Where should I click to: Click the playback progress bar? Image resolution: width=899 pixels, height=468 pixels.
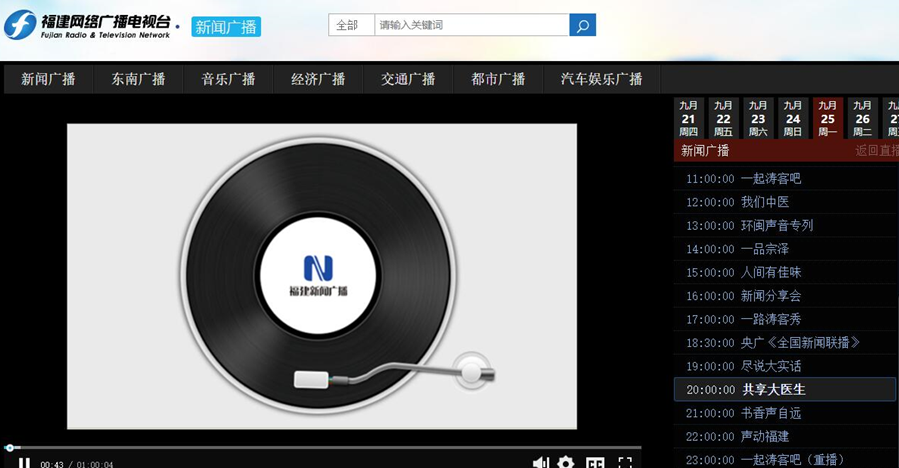pyautogui.click(x=320, y=447)
